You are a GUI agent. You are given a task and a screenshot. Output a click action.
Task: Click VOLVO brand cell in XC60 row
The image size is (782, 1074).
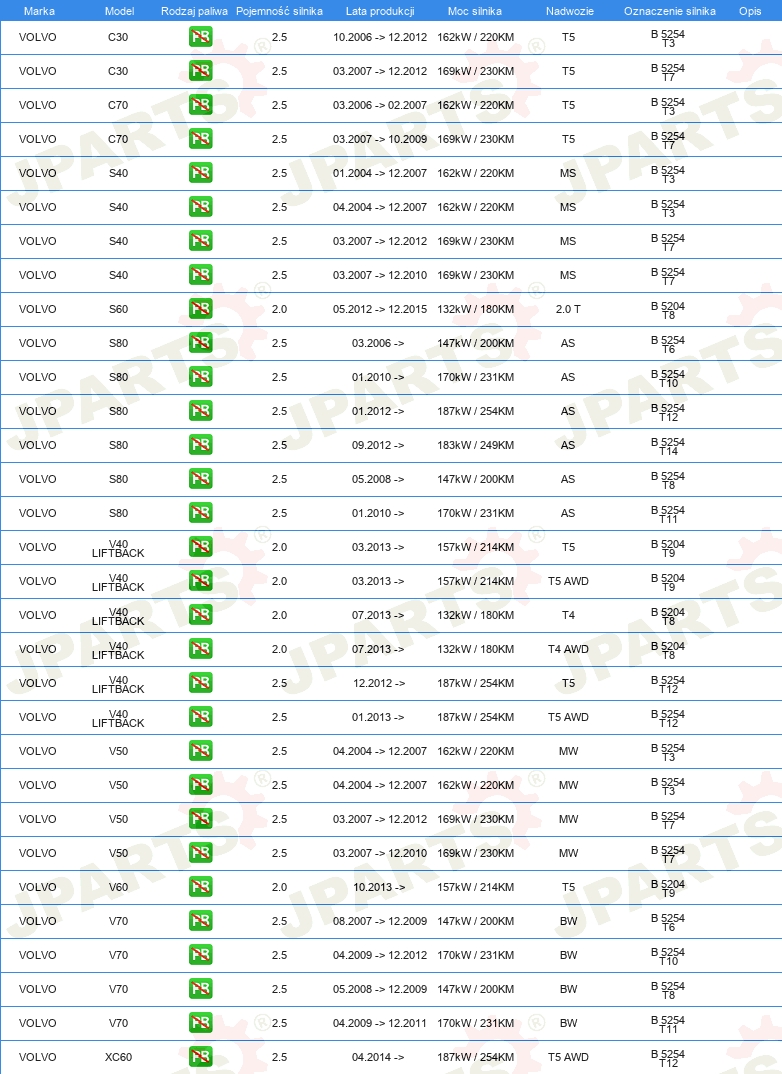38,1057
